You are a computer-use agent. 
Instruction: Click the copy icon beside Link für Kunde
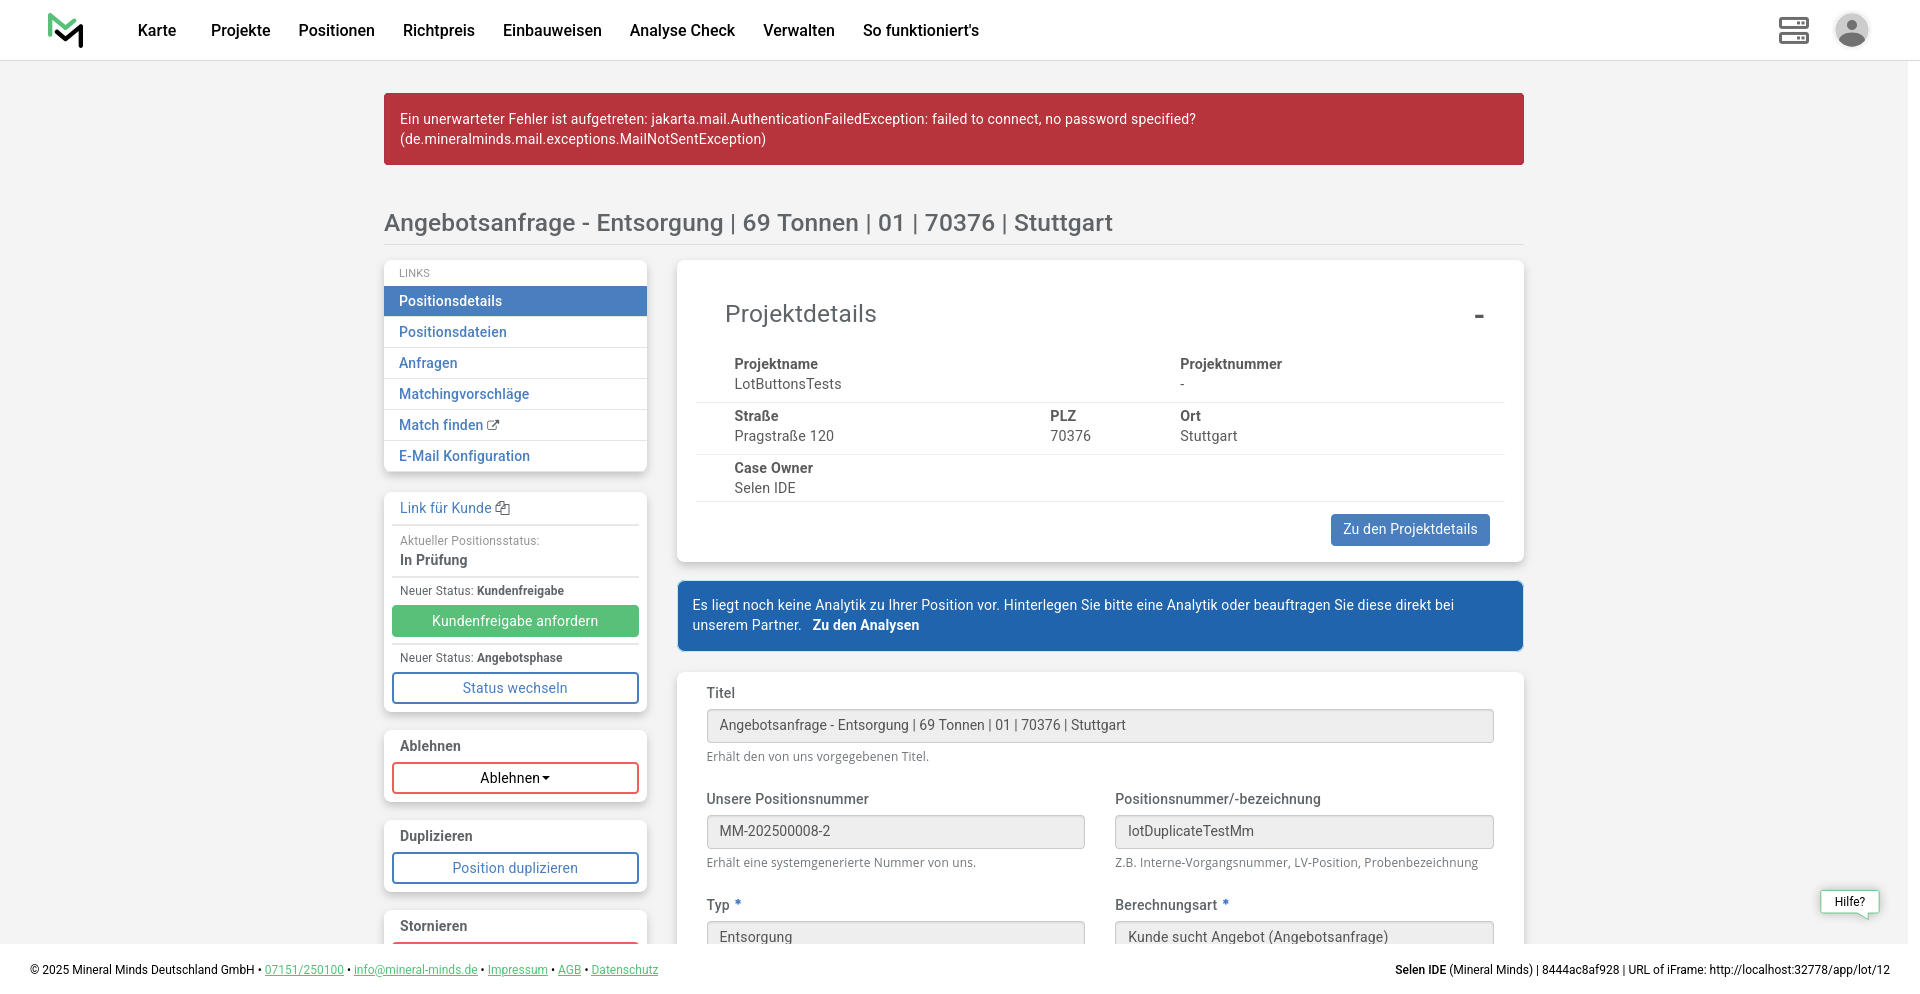click(x=503, y=508)
